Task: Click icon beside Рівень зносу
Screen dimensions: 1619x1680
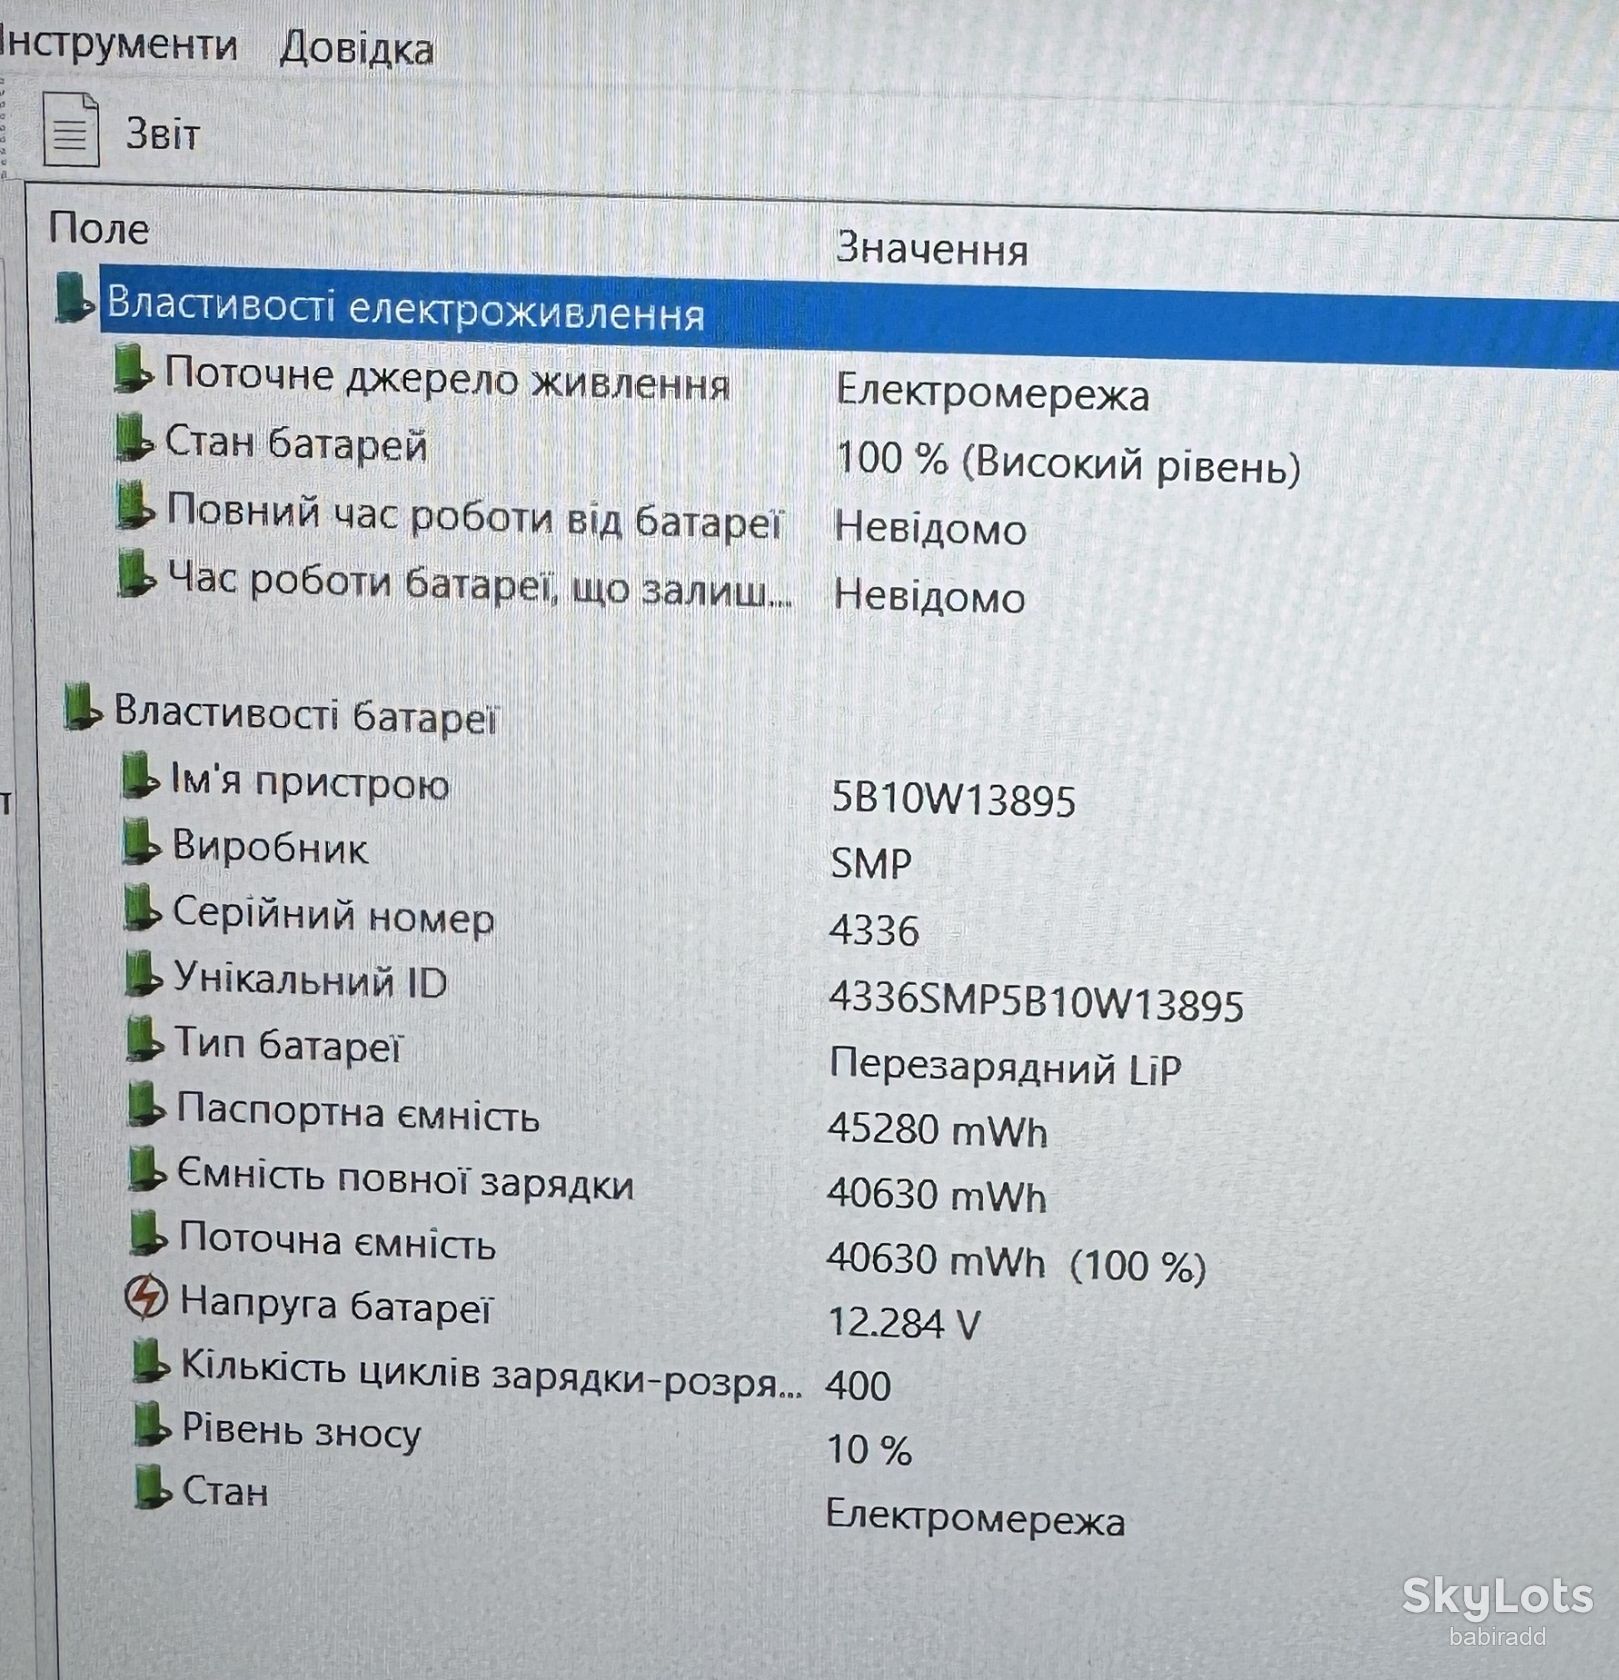Action: point(152,1426)
